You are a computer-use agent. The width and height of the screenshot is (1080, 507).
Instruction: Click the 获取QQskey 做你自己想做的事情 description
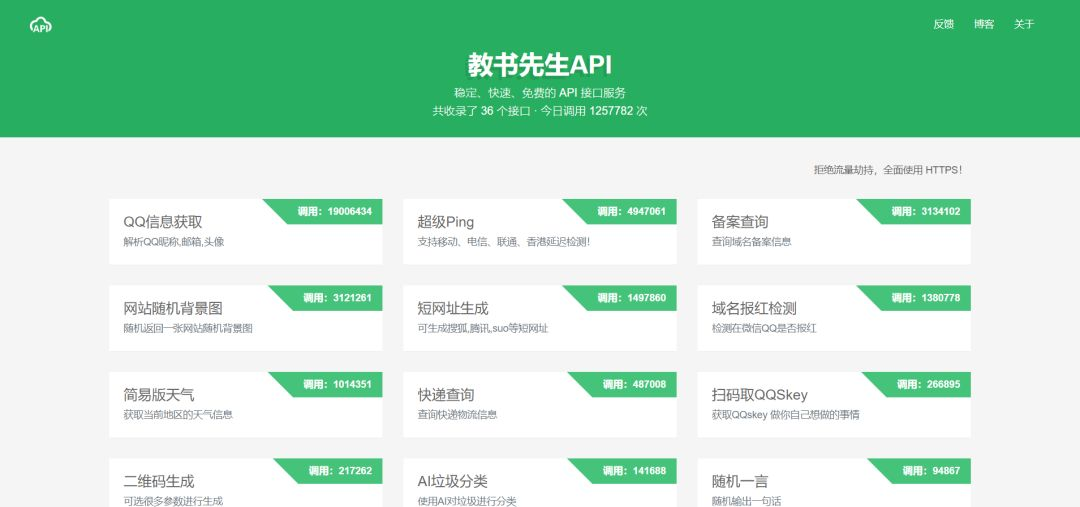pos(785,415)
